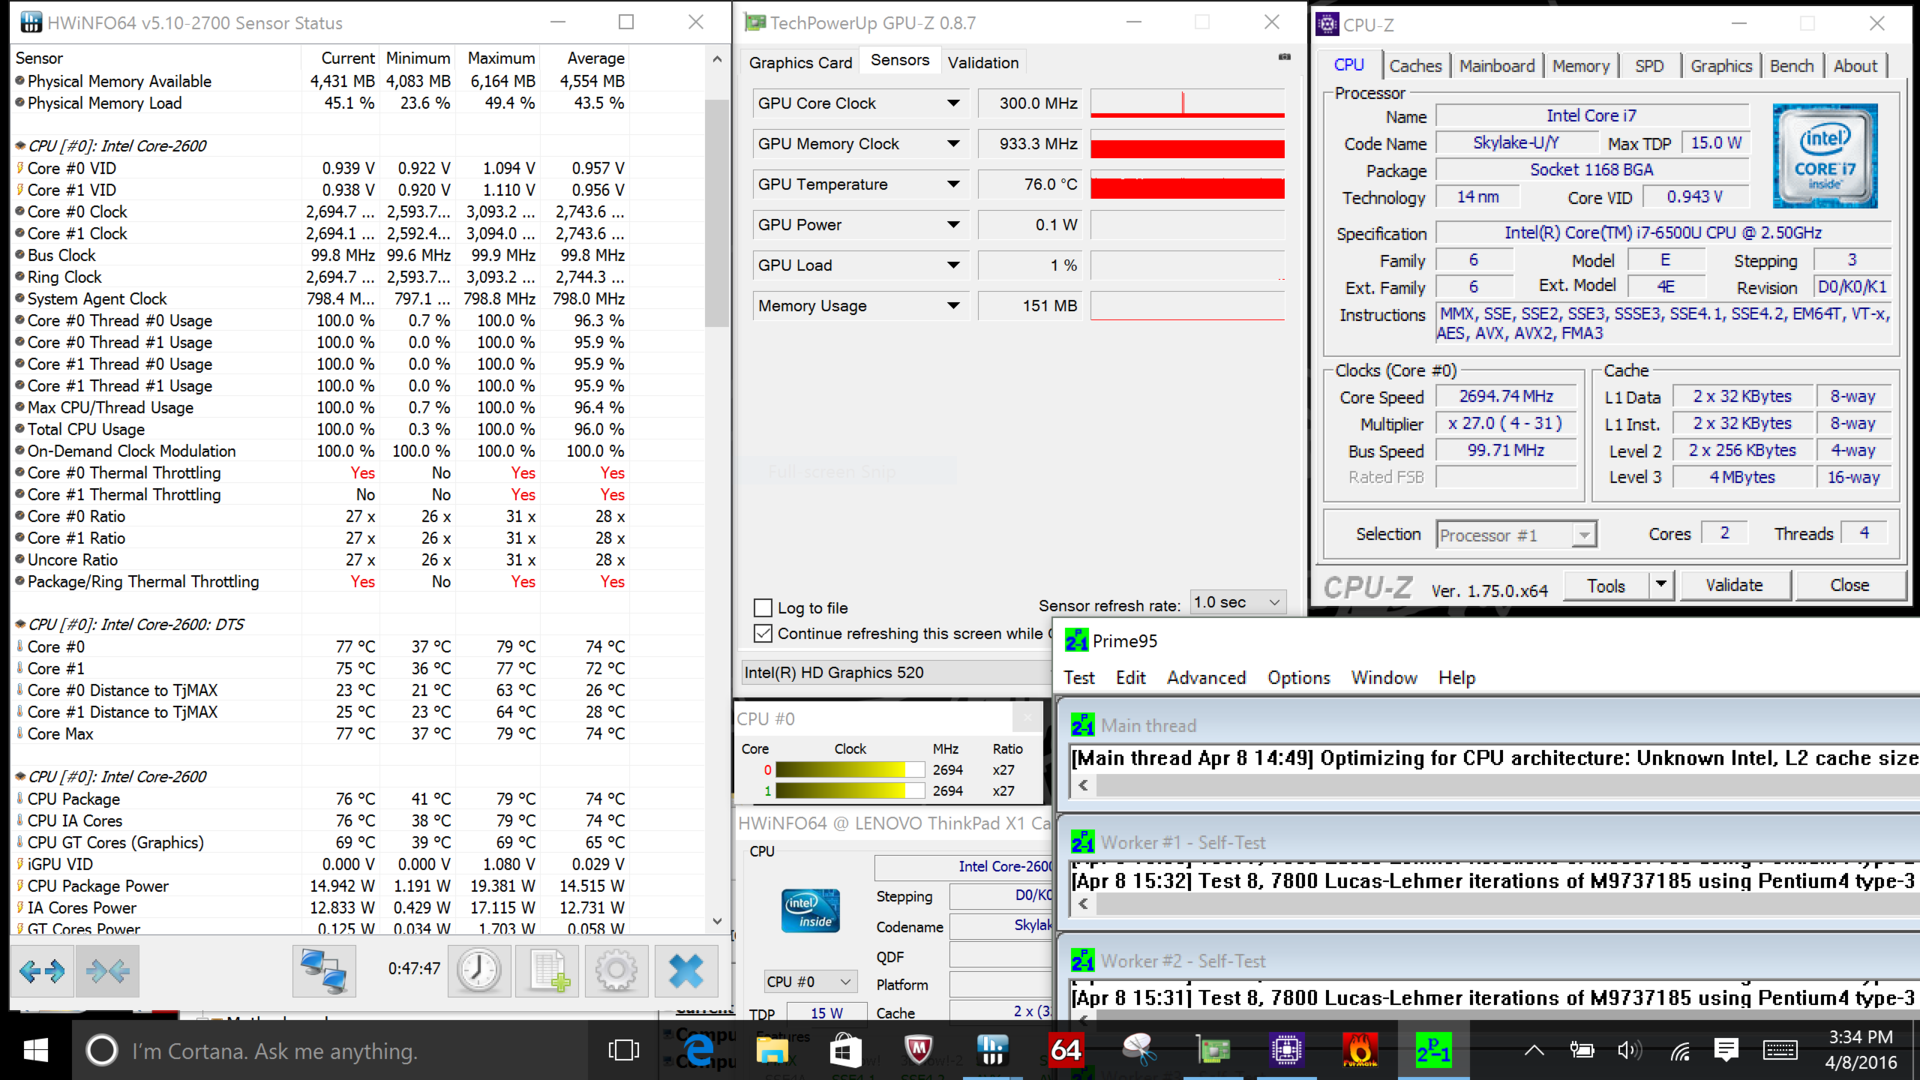
Task: Show hidden system tray icons
Action: click(x=1533, y=1050)
